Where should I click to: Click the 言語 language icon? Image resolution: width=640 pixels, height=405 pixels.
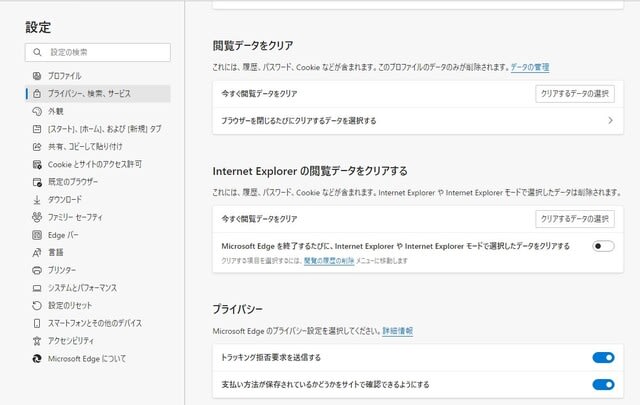[37, 253]
